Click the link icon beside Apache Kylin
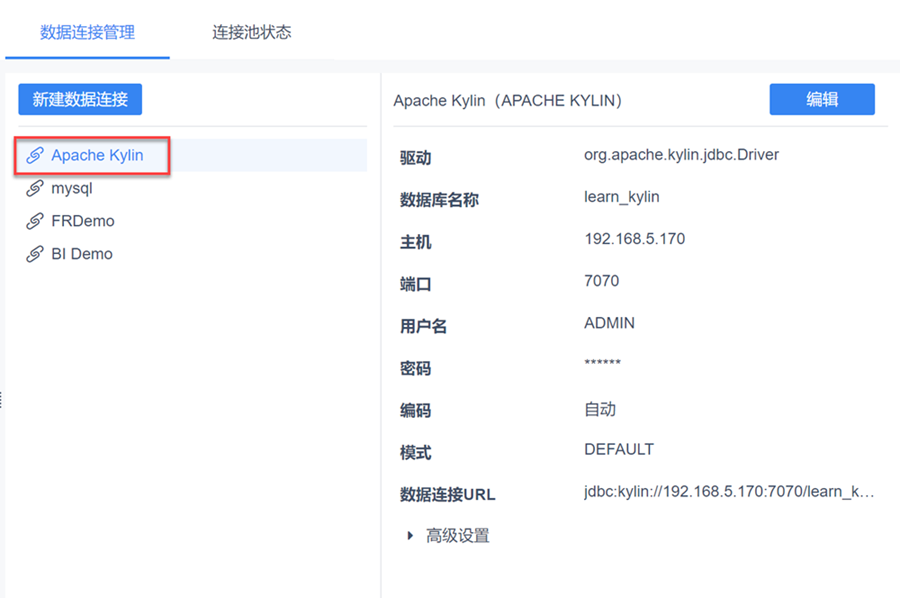 tap(35, 155)
